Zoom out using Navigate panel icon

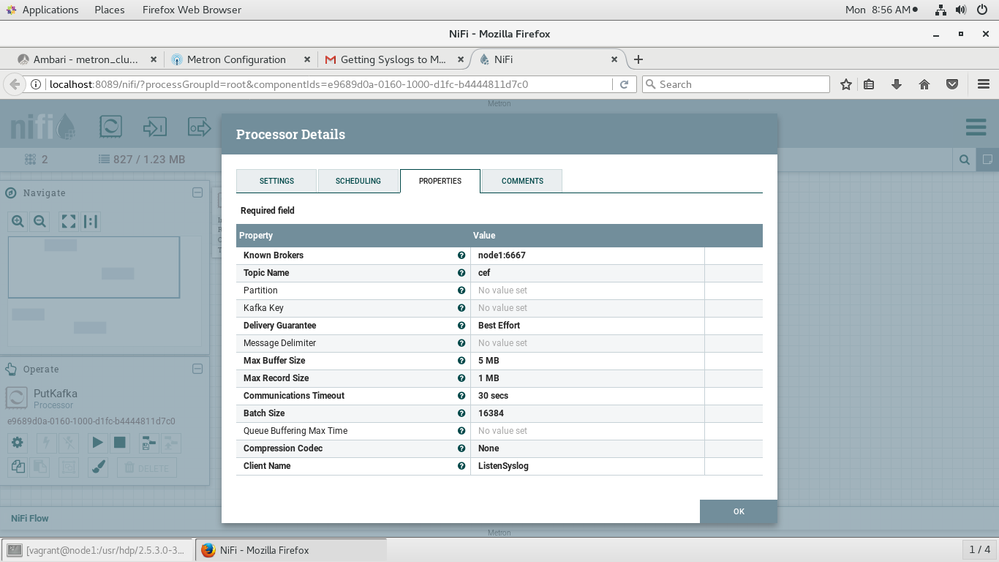tap(40, 221)
